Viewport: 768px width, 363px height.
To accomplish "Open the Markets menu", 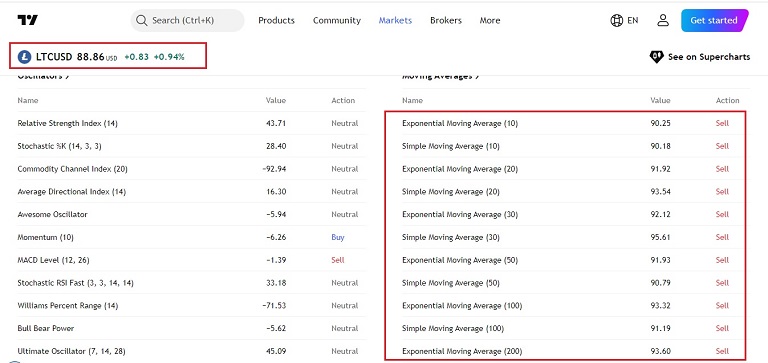I will coord(395,21).
